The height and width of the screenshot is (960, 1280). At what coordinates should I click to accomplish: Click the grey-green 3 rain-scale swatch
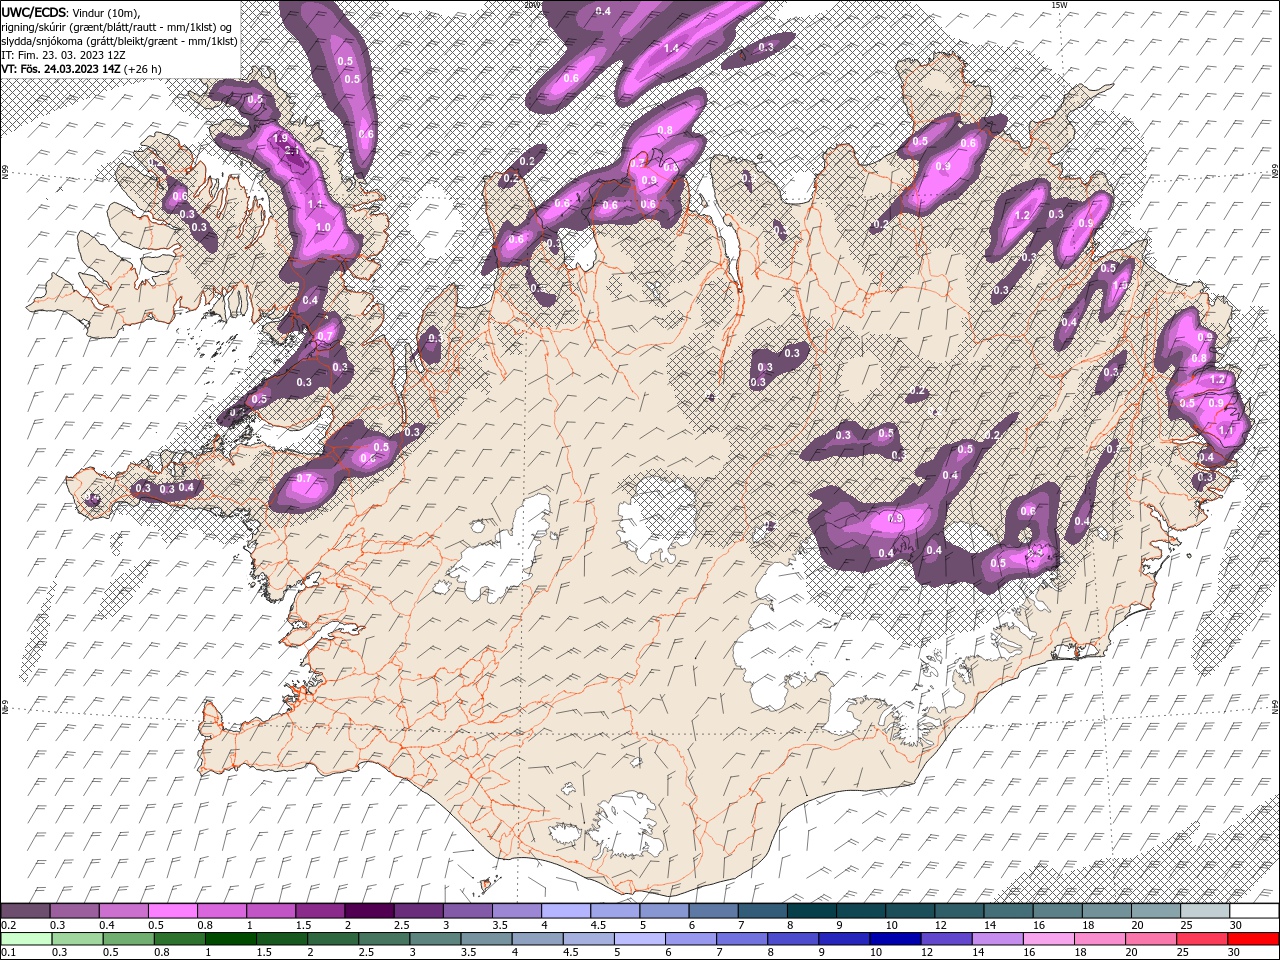click(x=434, y=939)
